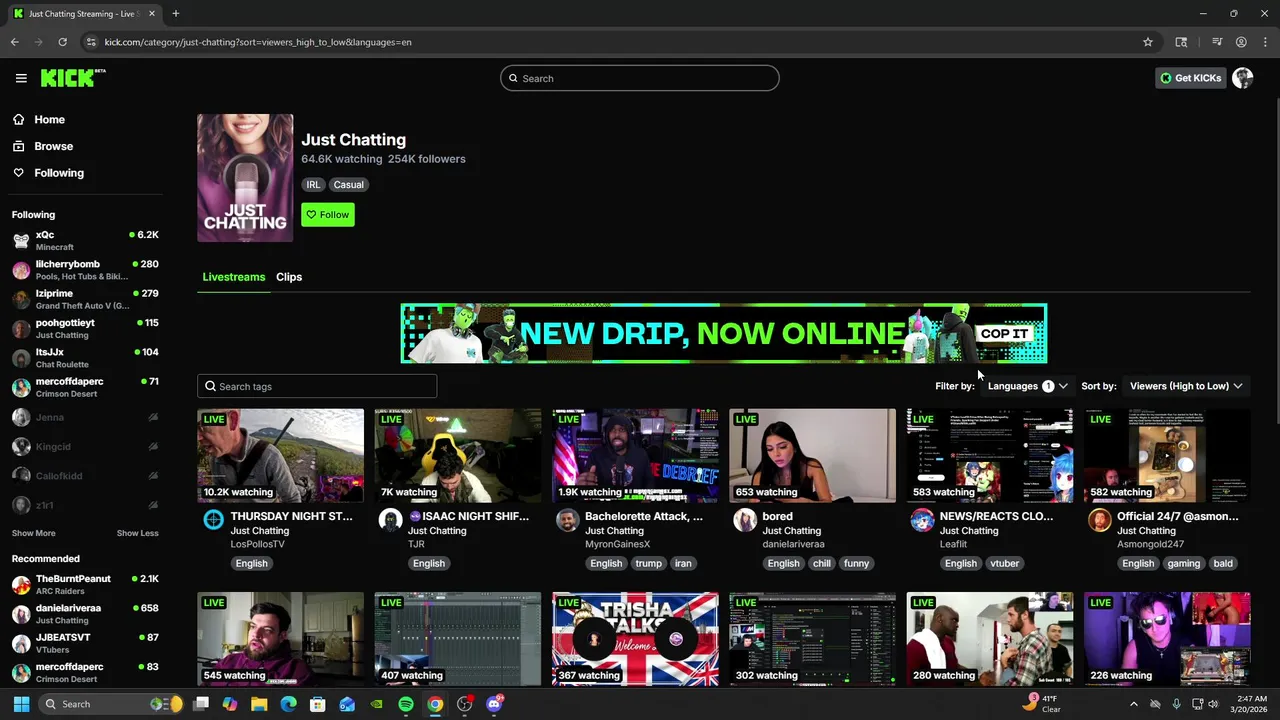Open danielariveraa bored stream thumbnail
Viewport: 1280px width, 720px height.
click(x=813, y=455)
